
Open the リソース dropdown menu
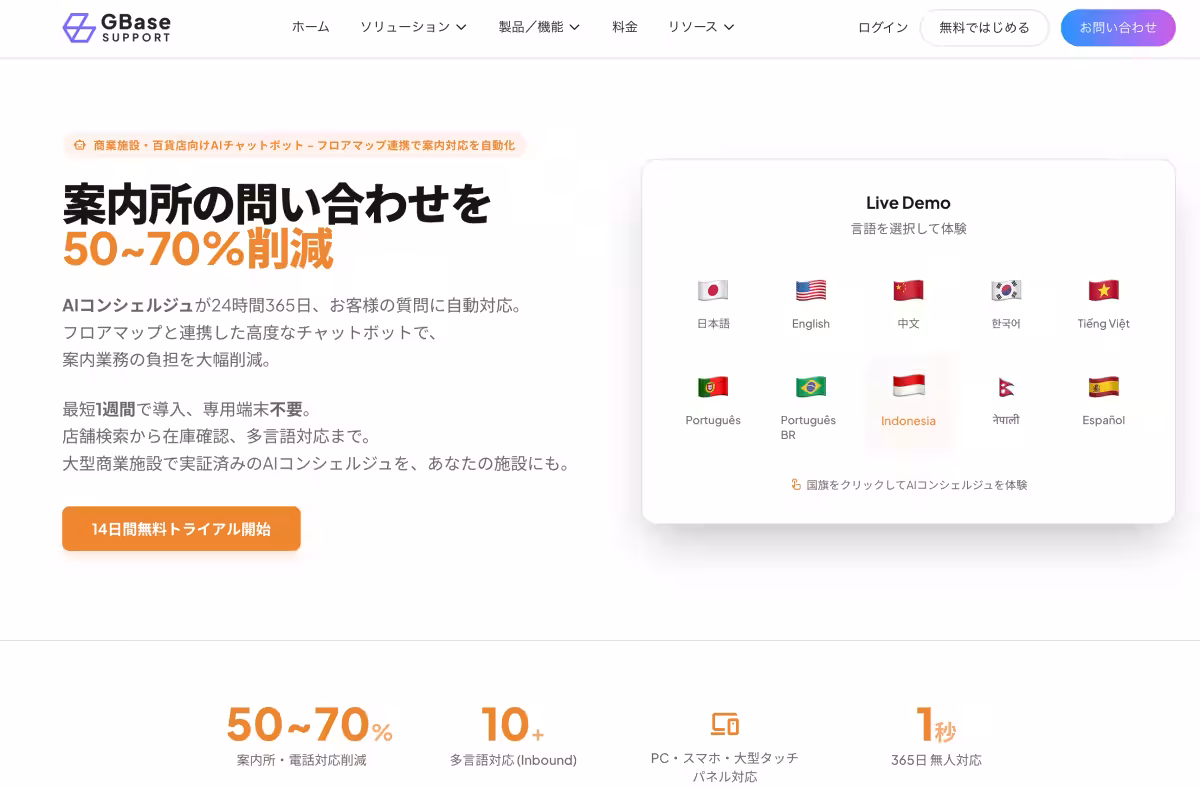tap(701, 27)
